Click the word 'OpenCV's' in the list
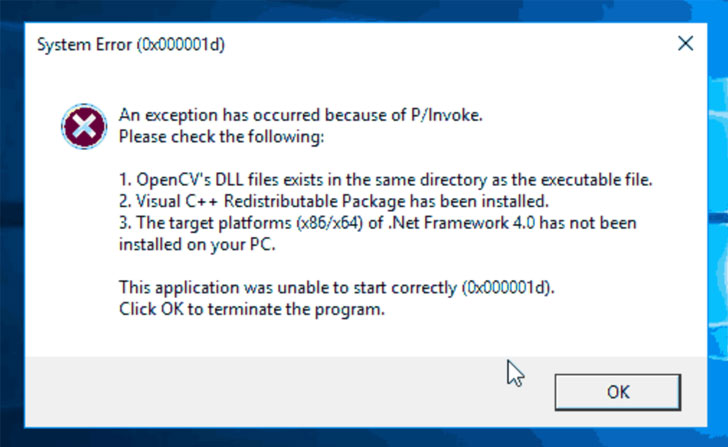This screenshot has height=447, width=728. click(x=171, y=180)
